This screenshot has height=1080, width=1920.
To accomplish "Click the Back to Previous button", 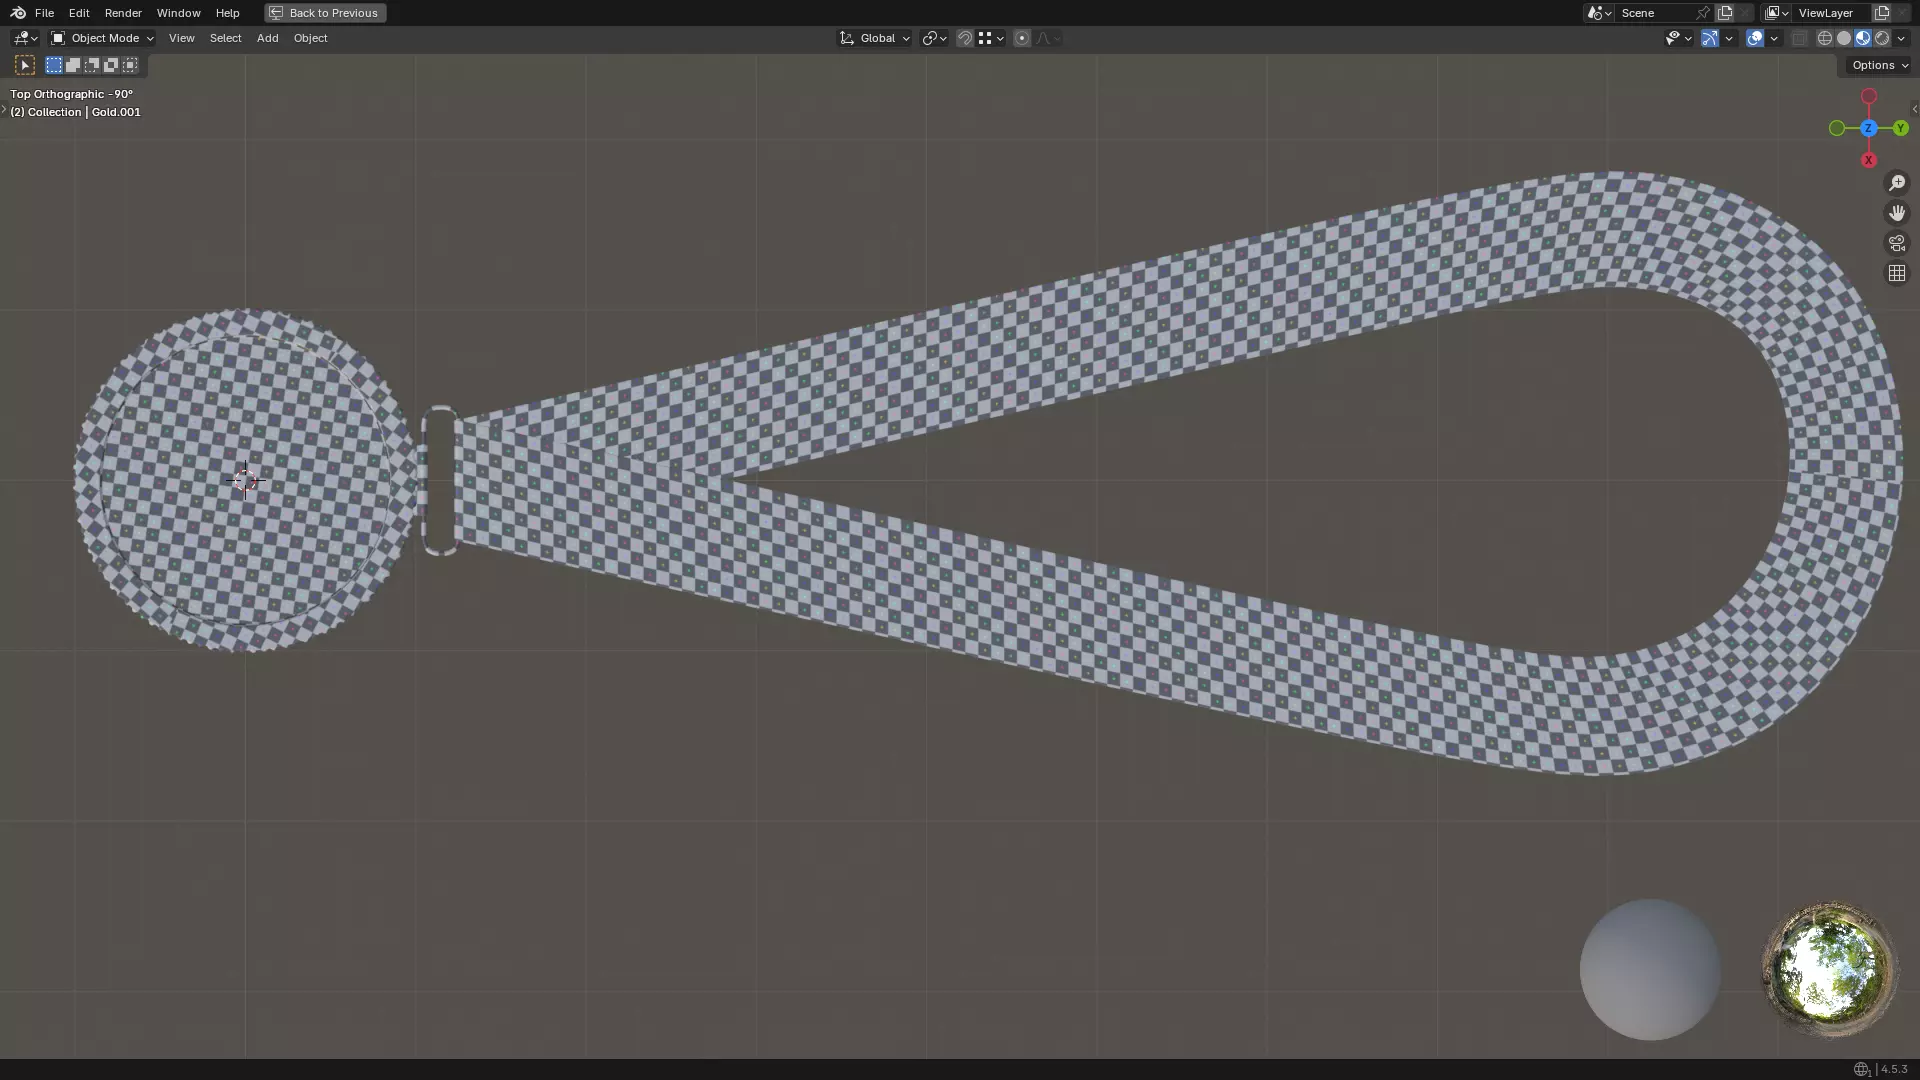I will point(325,13).
